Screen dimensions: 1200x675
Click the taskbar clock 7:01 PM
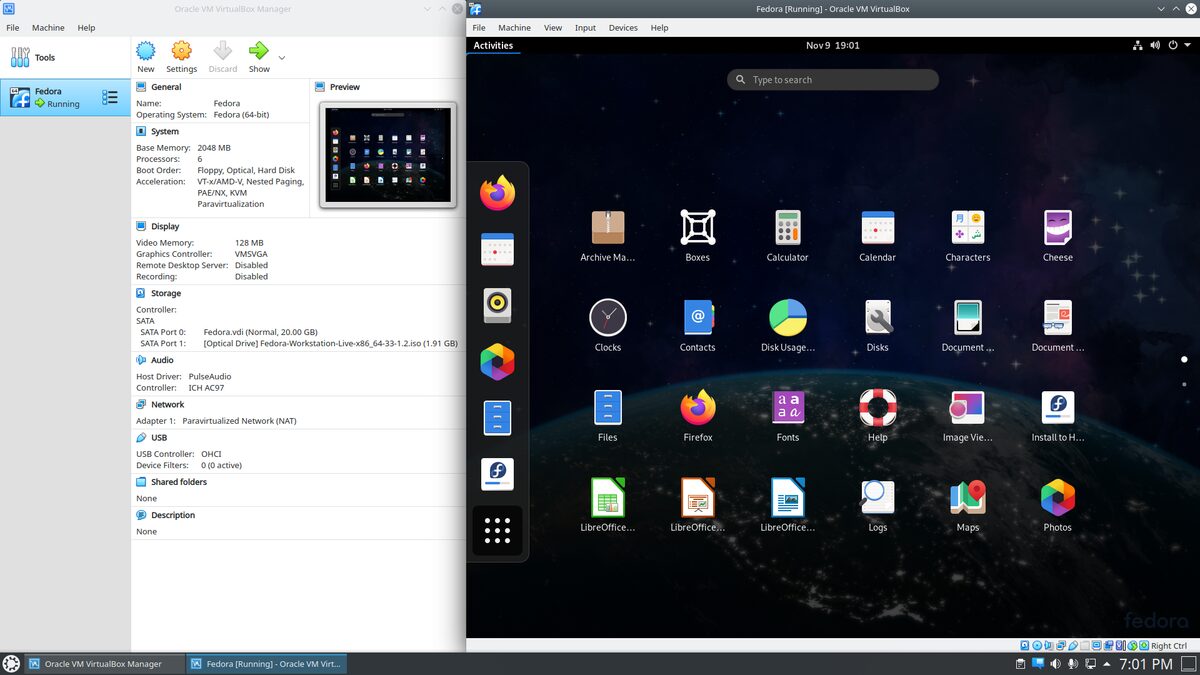pos(1146,664)
